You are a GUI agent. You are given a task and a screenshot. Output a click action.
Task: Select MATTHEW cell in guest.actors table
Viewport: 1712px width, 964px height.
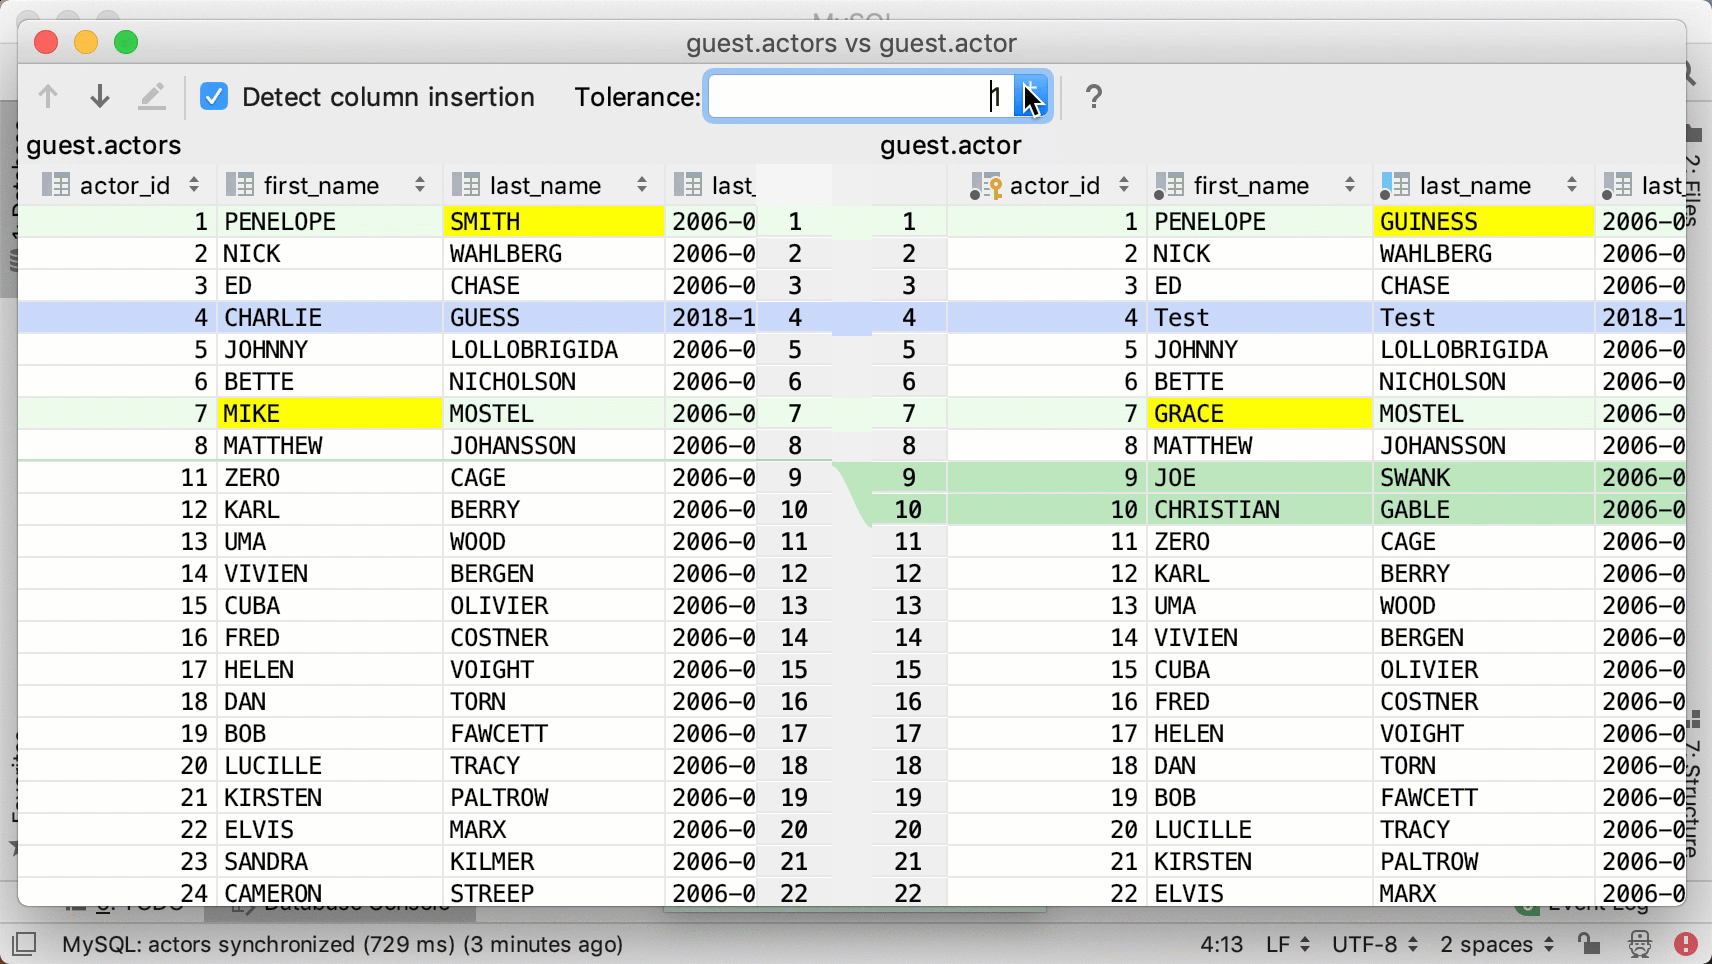point(330,446)
